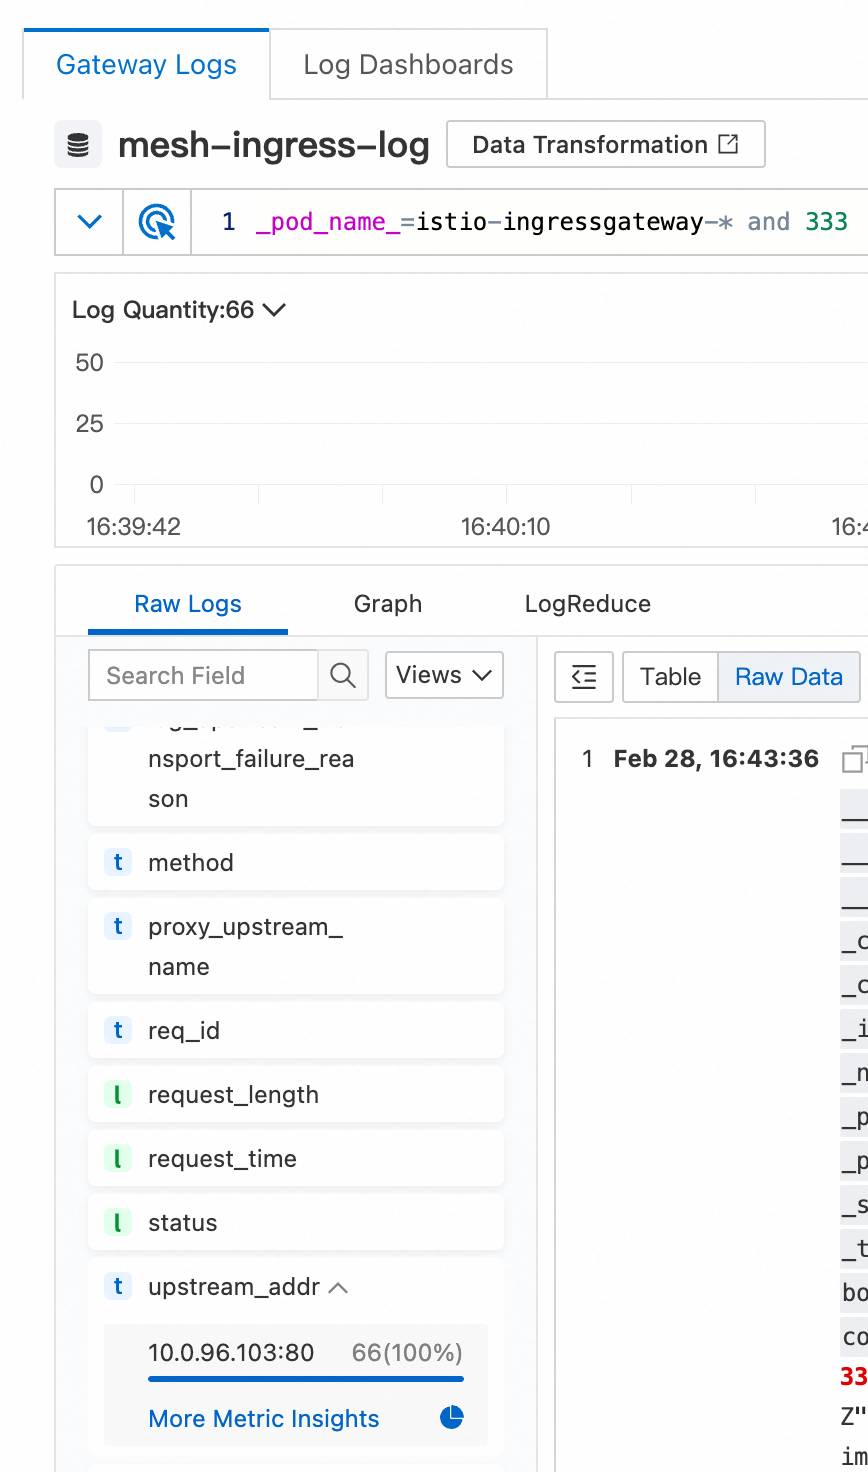Viewport: 868px width, 1472px height.
Task: Switch to Raw Data view
Action: pos(789,677)
